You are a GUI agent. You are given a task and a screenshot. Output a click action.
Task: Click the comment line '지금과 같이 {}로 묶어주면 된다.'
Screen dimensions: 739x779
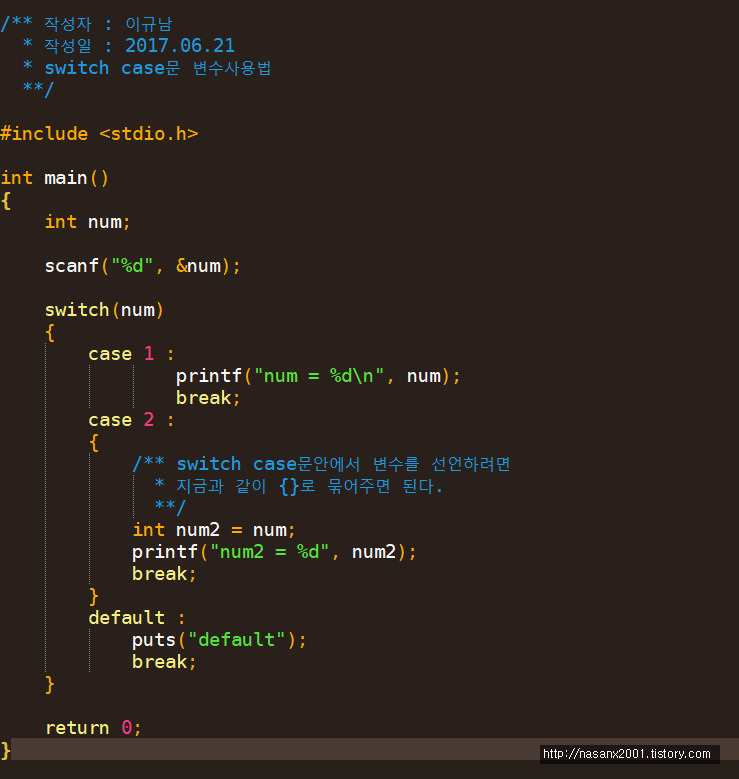[309, 486]
